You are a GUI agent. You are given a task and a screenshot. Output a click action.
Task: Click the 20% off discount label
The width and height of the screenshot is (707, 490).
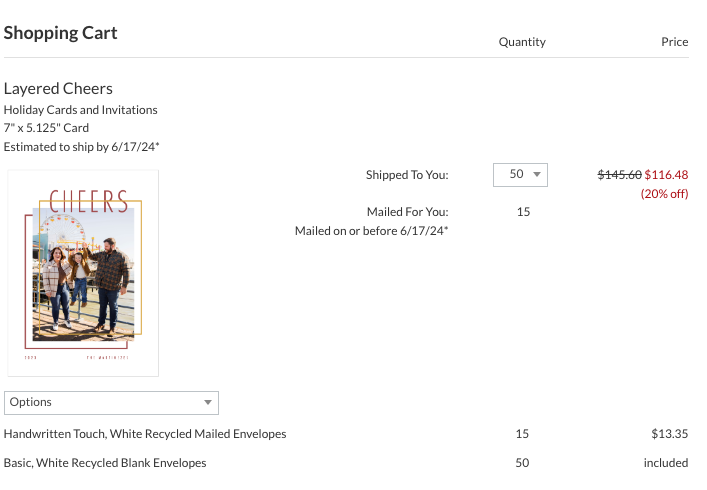[x=665, y=194]
